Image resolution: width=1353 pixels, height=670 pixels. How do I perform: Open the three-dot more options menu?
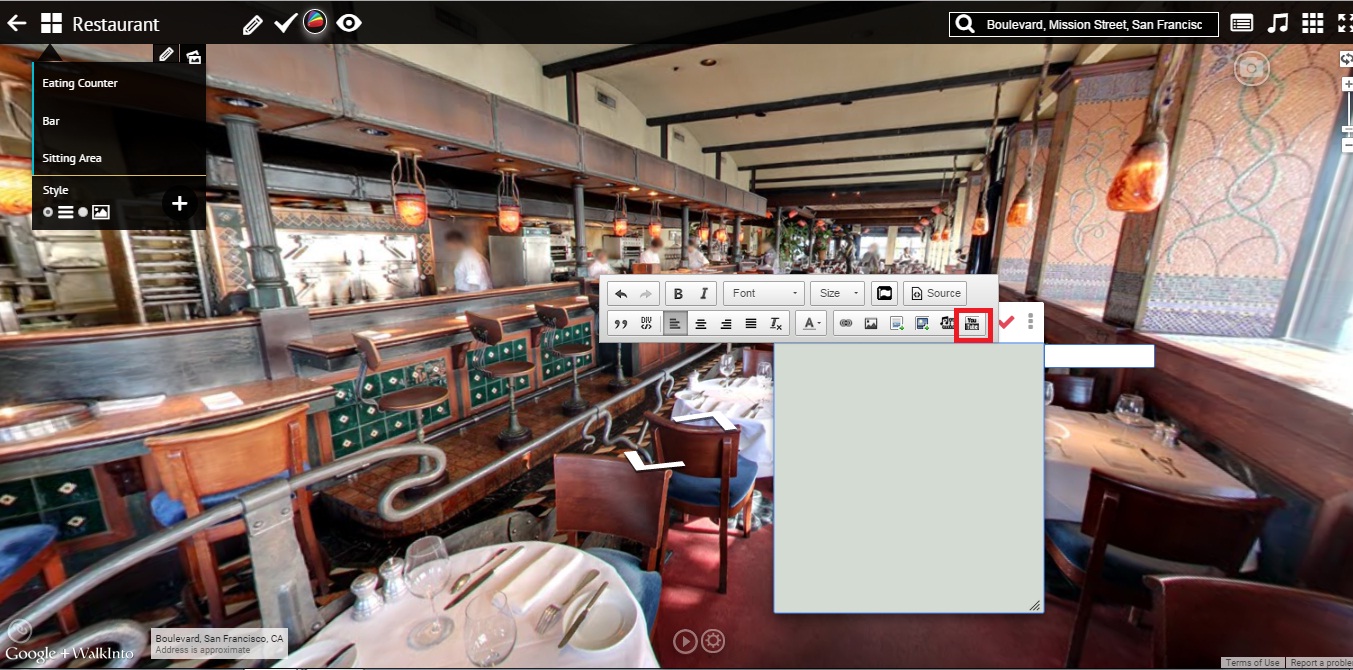pos(1030,321)
